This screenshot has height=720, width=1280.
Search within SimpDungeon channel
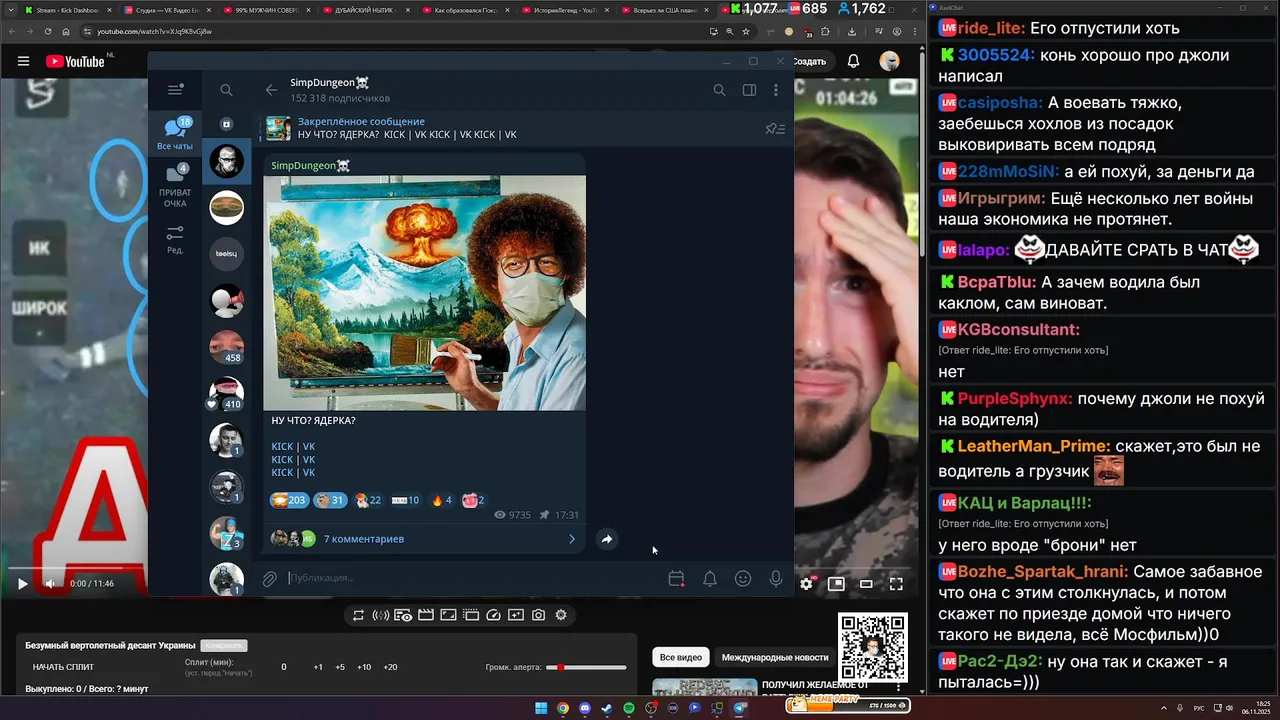click(719, 90)
